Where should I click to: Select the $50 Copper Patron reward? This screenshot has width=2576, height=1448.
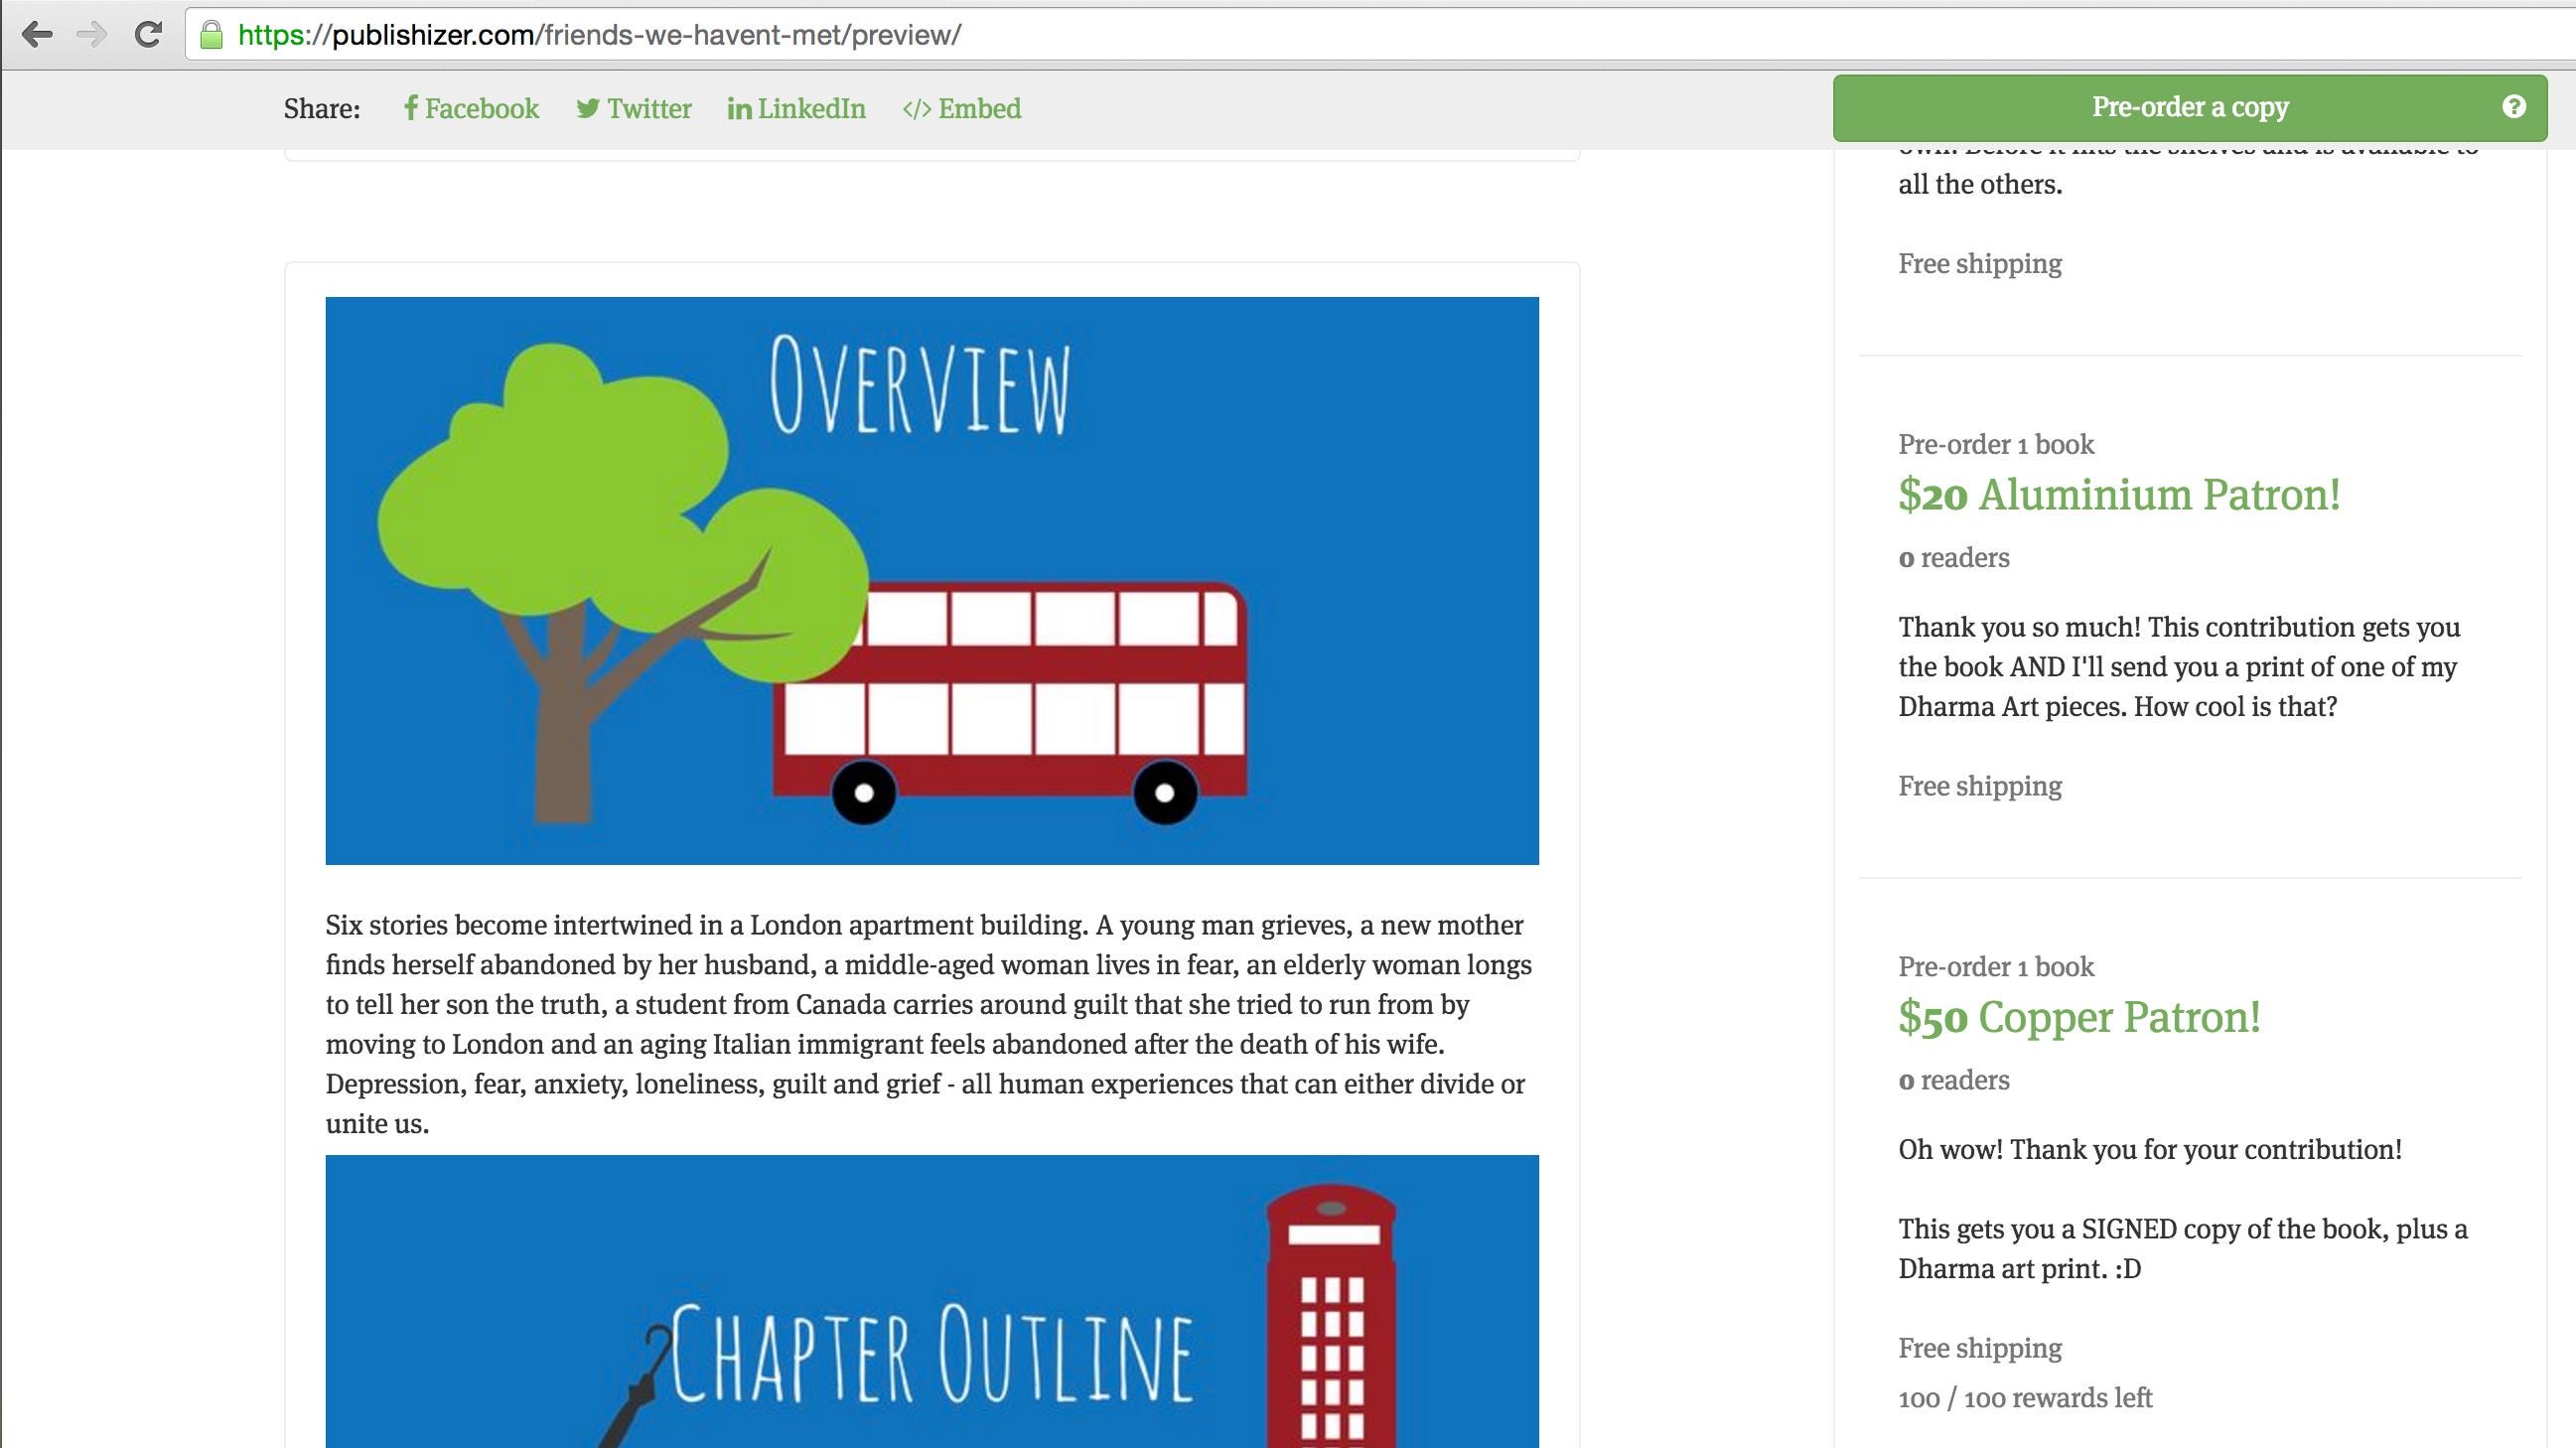click(2079, 1017)
